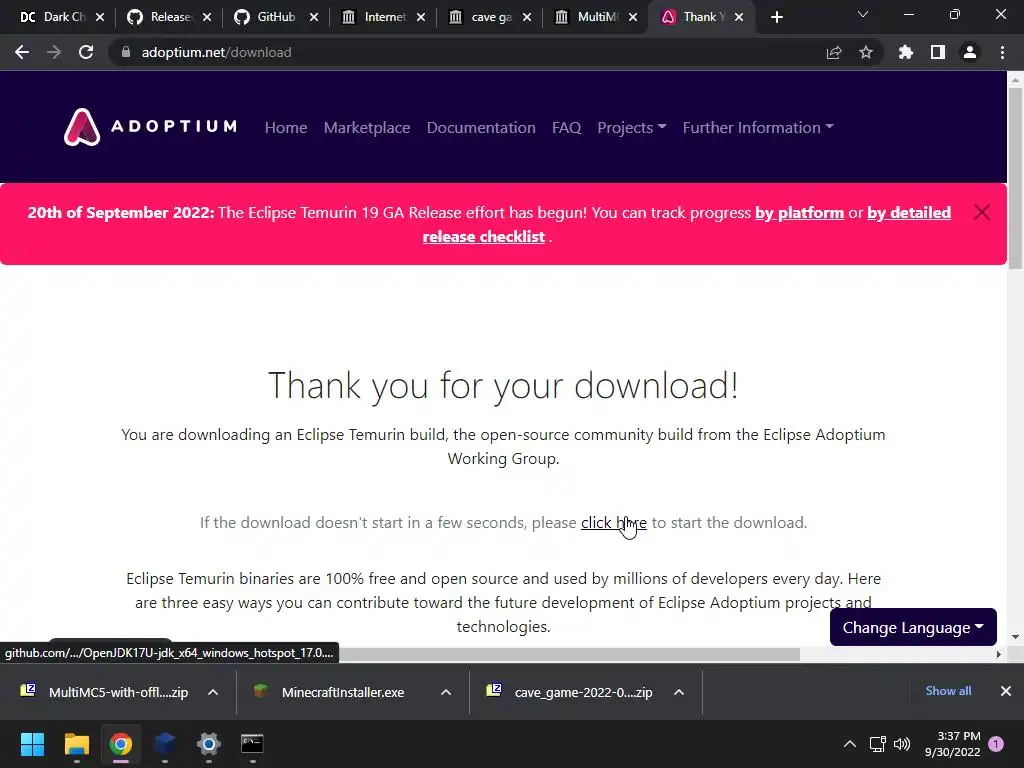The height and width of the screenshot is (768, 1024).
Task: Toggle the browser side panel icon
Action: 938,52
